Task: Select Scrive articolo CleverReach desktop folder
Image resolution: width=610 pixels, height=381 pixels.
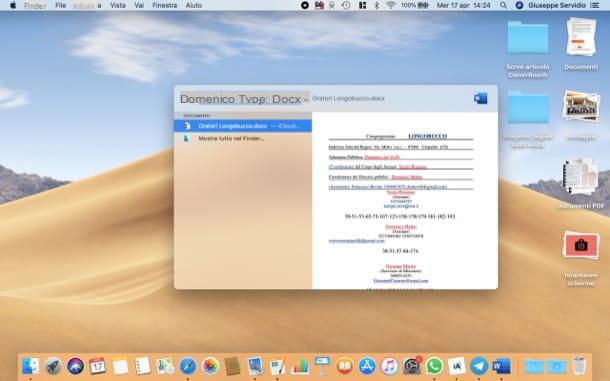Action: (x=528, y=50)
